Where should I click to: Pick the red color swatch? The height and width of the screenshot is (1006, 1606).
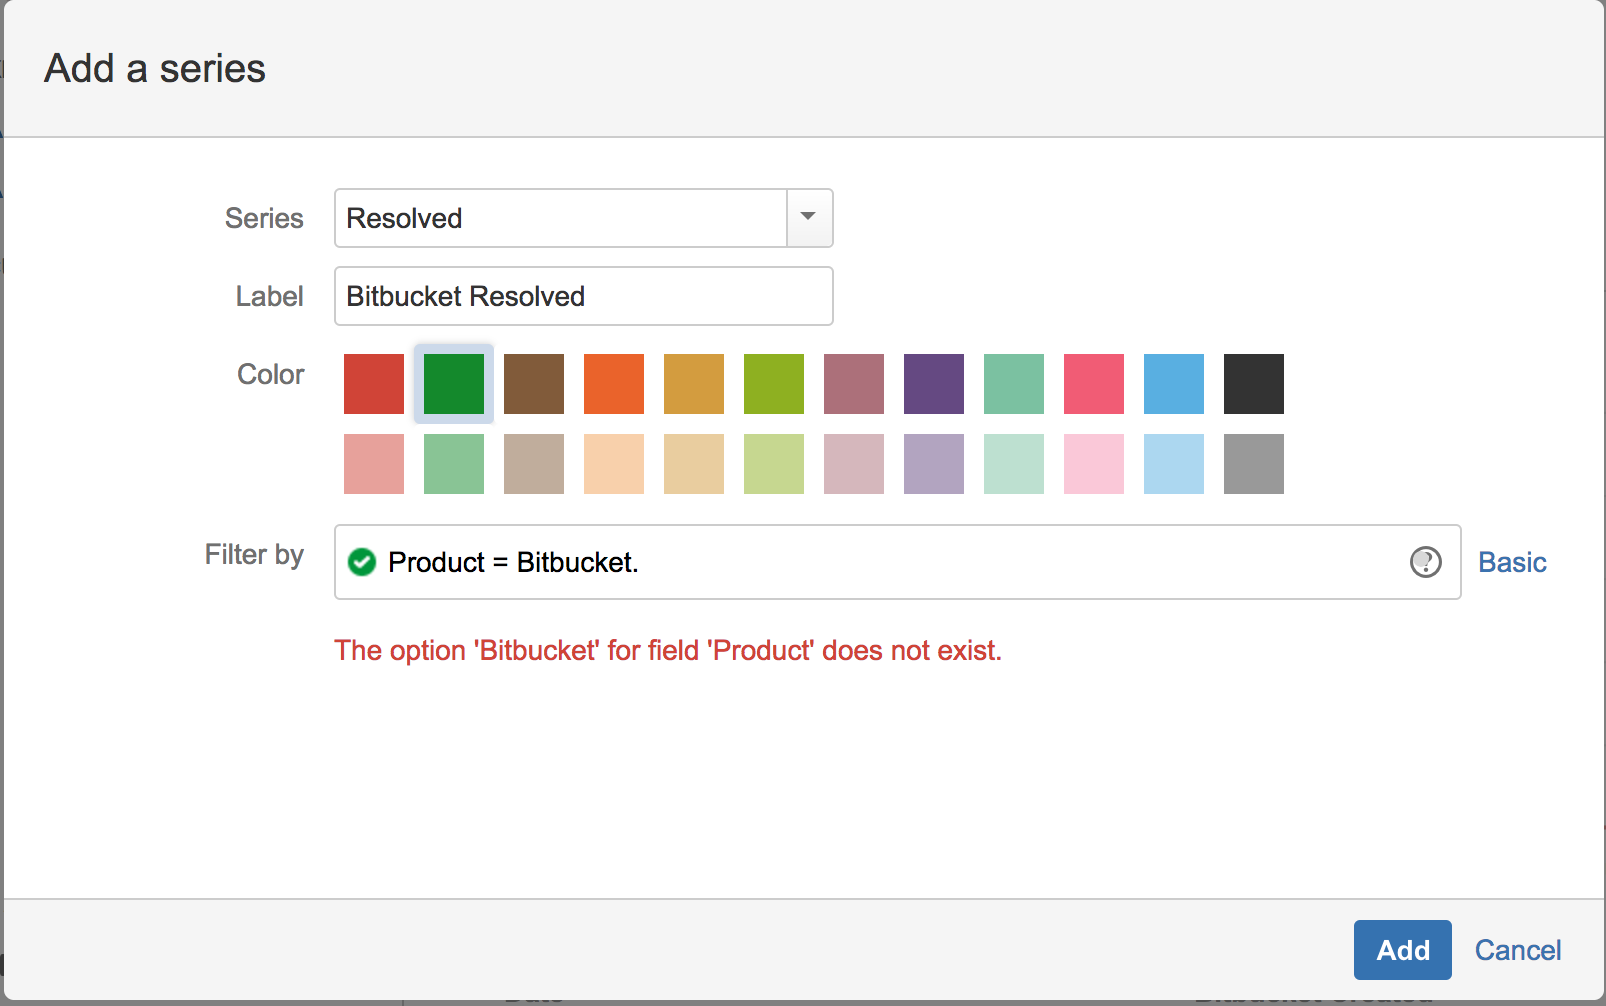[x=374, y=384]
